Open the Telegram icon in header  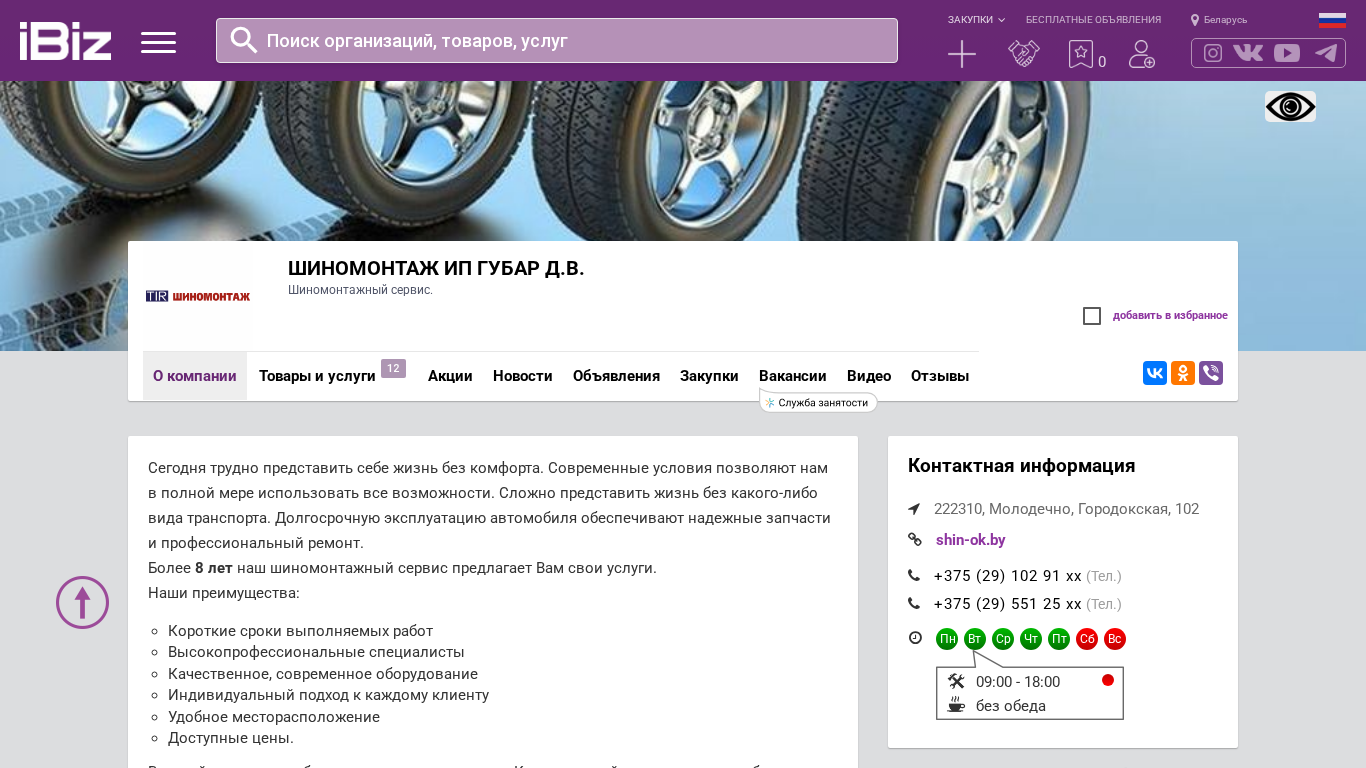[x=1326, y=53]
